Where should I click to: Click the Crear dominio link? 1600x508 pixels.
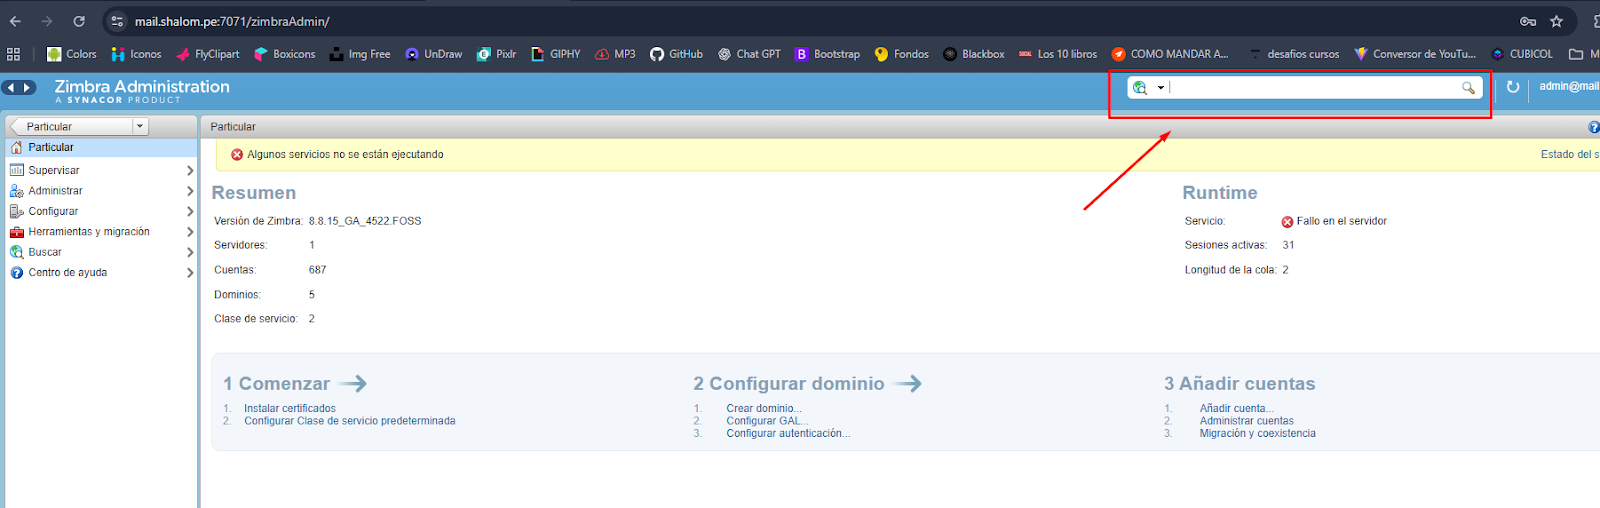coord(763,408)
